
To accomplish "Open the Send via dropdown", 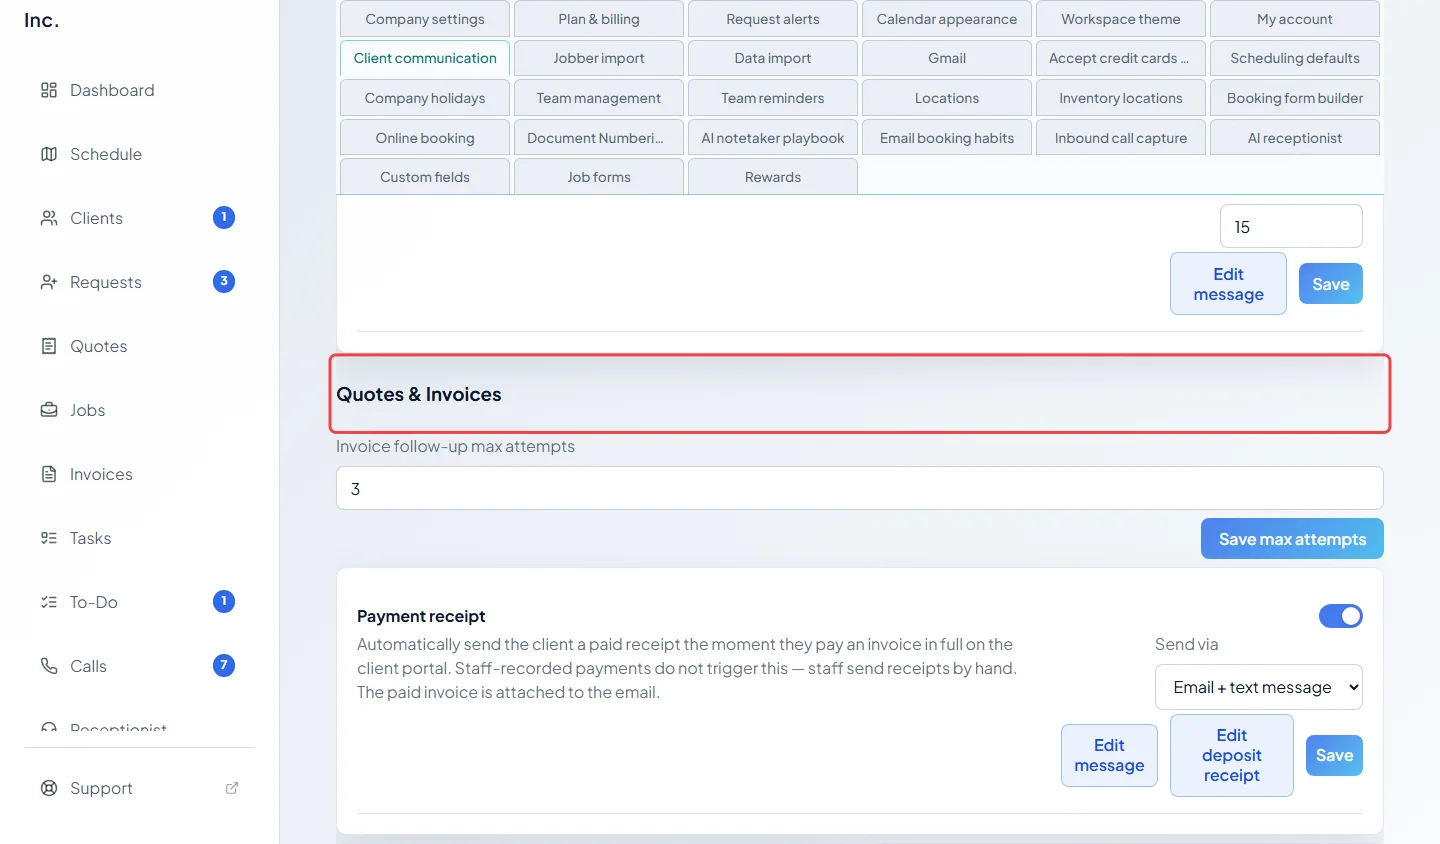I will pos(1259,687).
